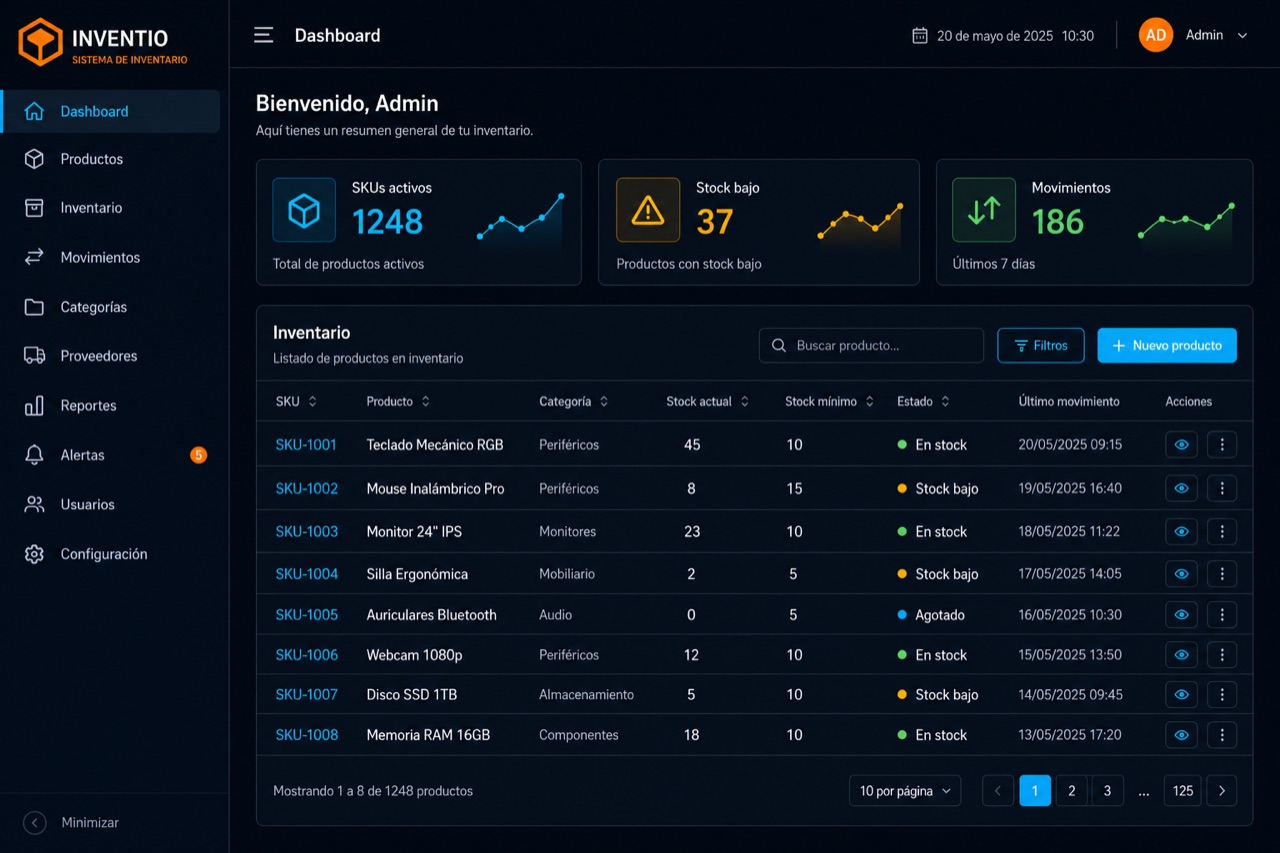Collapse sidebar using the Minimizar arrow icon
The height and width of the screenshot is (853, 1280).
(x=35, y=823)
